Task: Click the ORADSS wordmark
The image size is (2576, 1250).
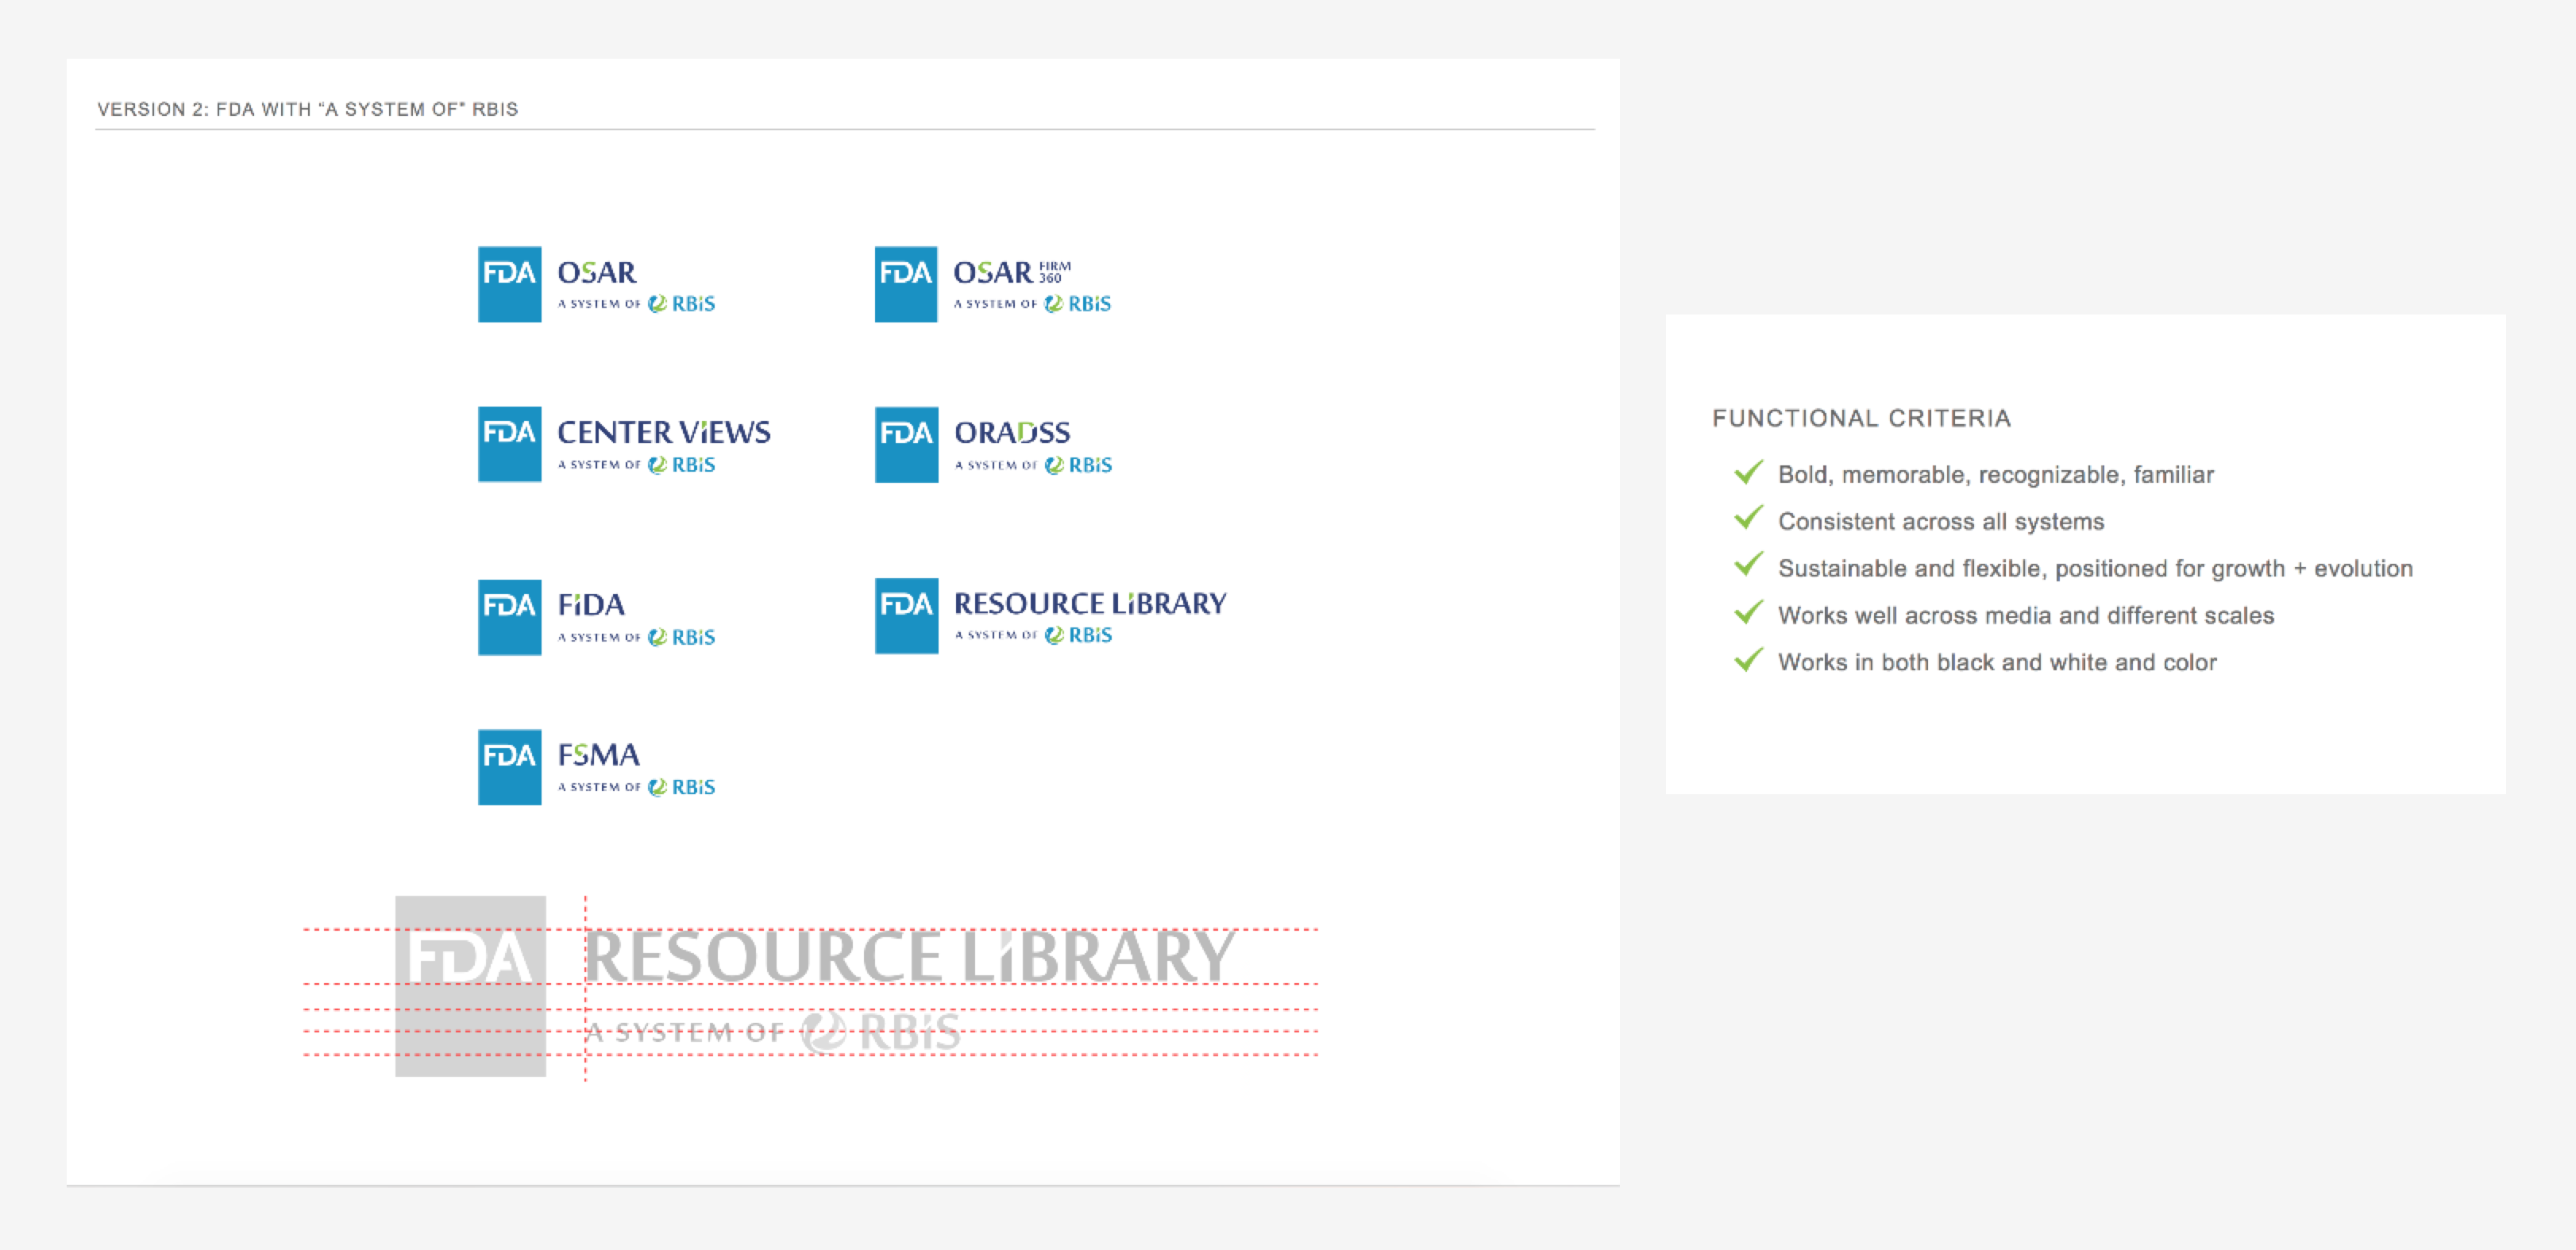Action: pyautogui.click(x=1012, y=432)
